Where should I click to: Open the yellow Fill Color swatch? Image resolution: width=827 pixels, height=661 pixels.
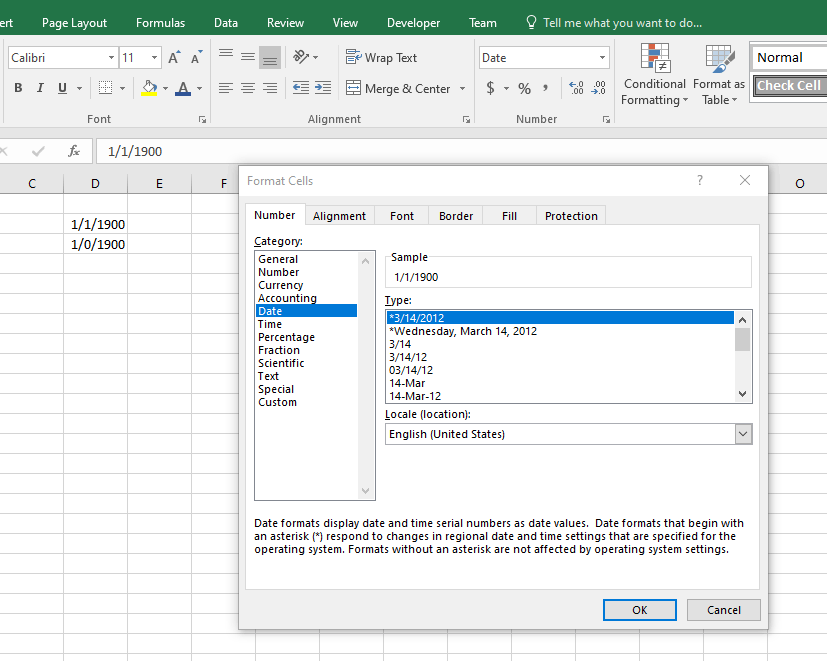pos(149,88)
